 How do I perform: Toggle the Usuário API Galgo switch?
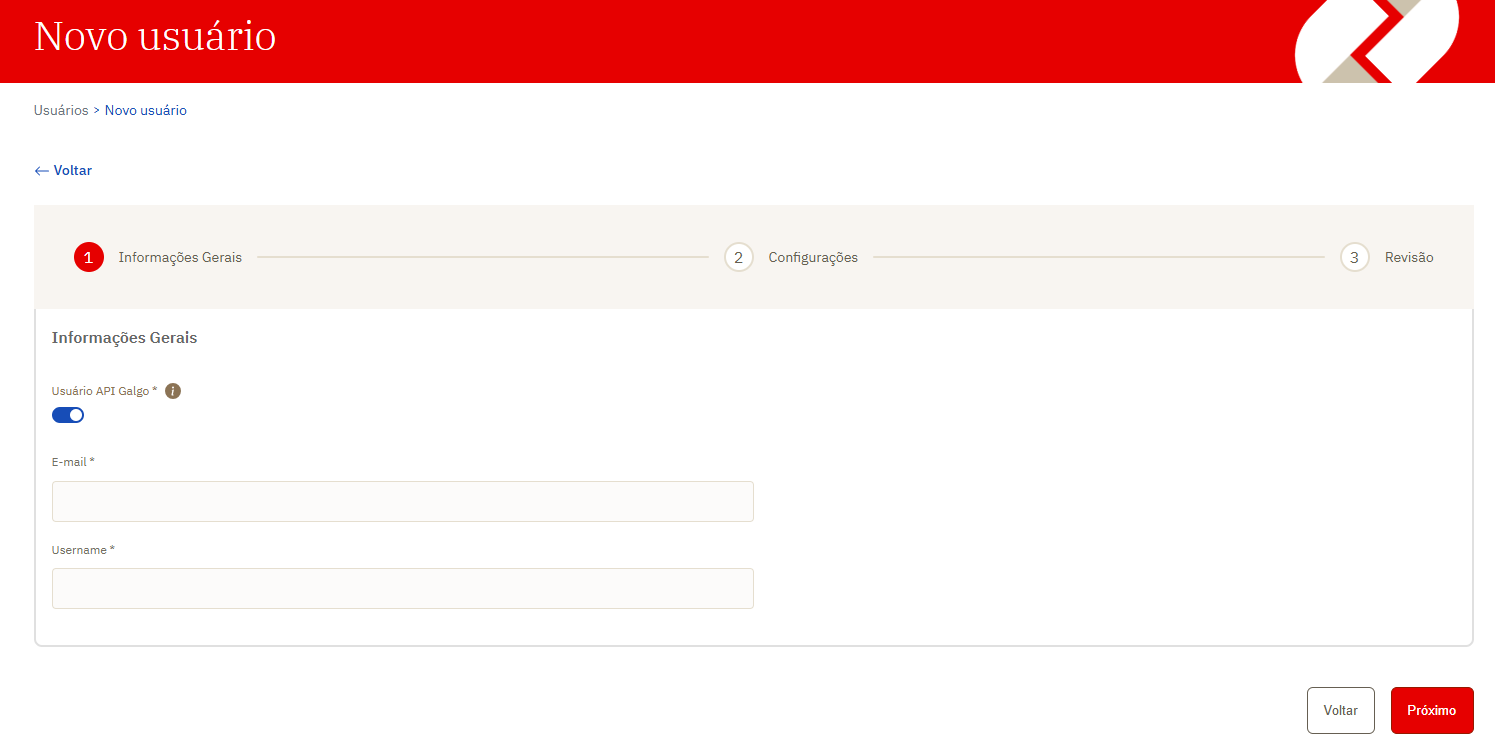point(68,415)
